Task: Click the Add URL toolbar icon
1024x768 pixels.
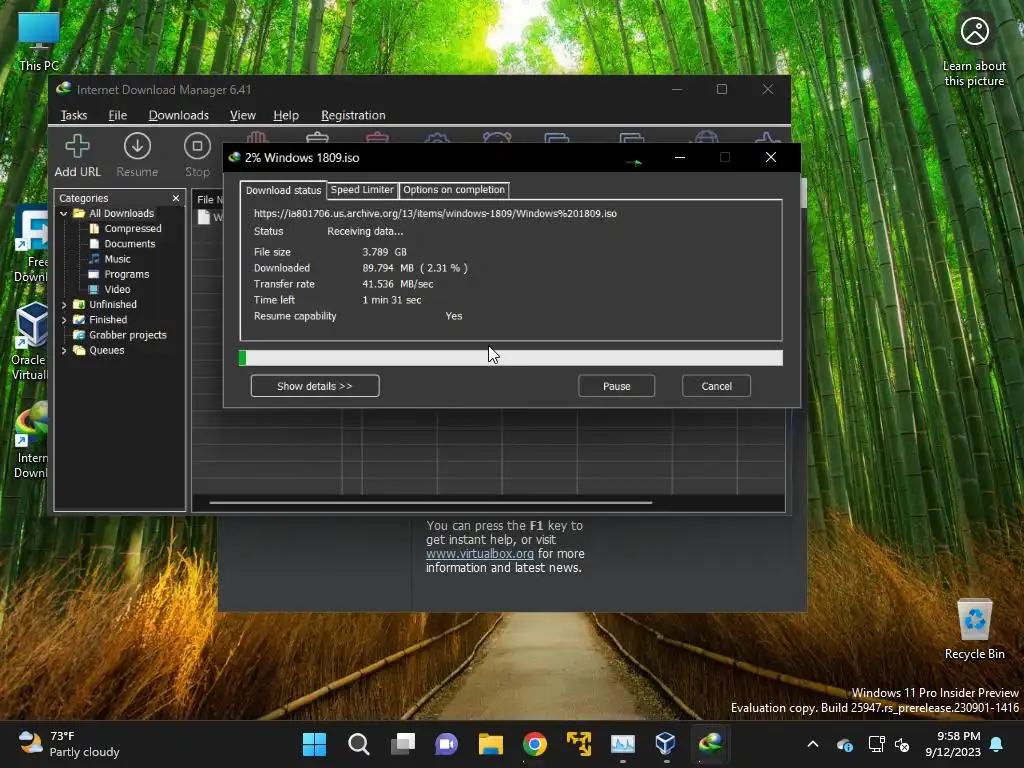Action: 77,155
